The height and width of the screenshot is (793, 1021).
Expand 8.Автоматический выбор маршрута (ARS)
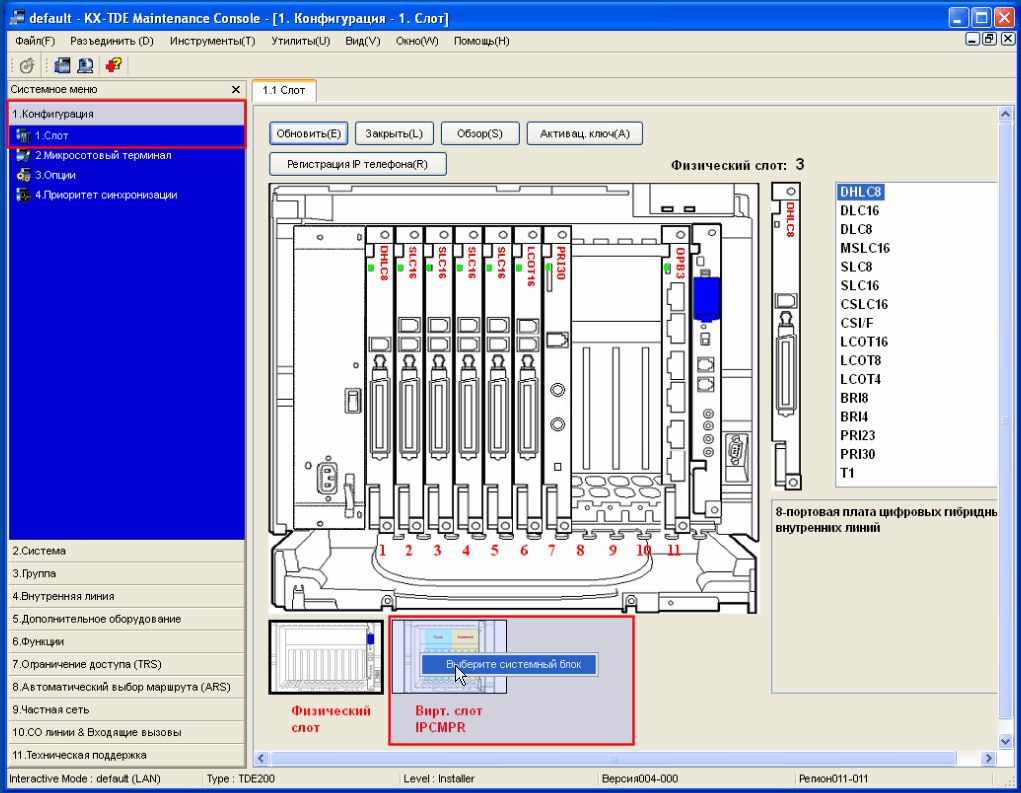point(127,687)
